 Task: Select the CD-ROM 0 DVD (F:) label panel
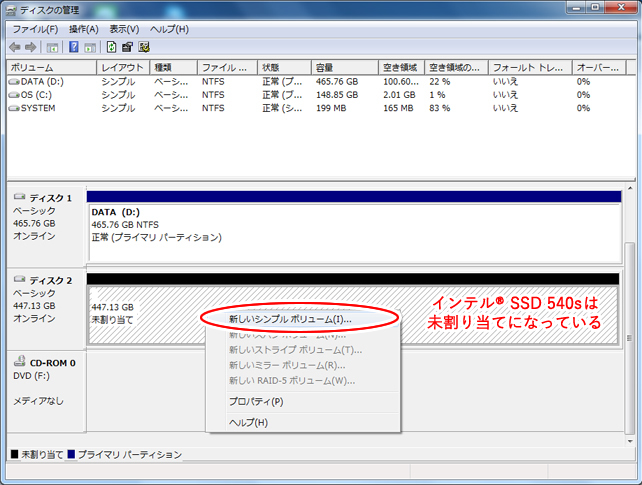[x=46, y=390]
